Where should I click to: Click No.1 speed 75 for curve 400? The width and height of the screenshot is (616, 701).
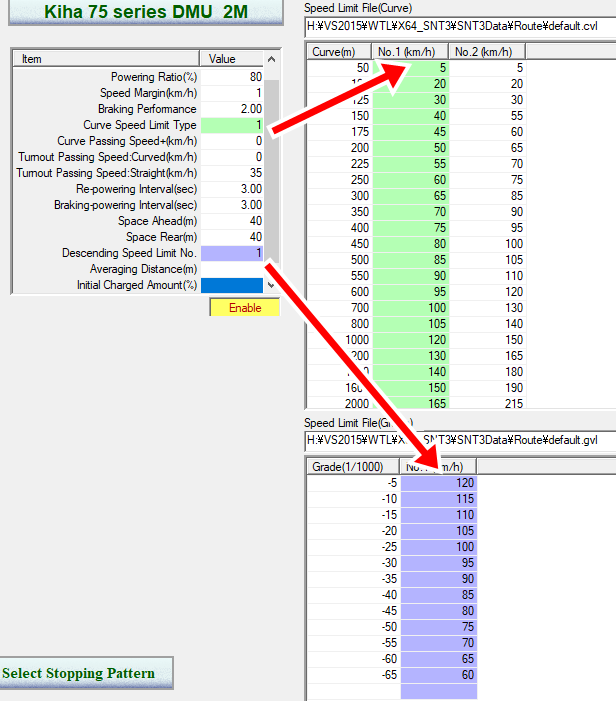[410, 228]
